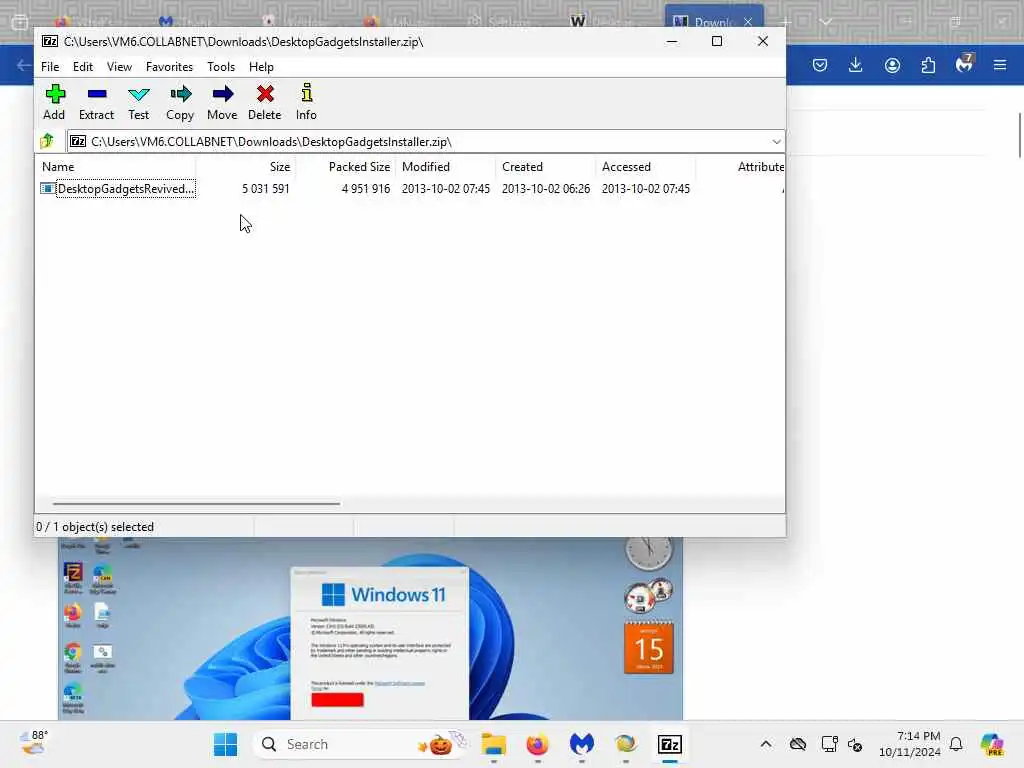Open the clock showing 7:14 PM
Image resolution: width=1024 pixels, height=768 pixels.
[x=910, y=744]
